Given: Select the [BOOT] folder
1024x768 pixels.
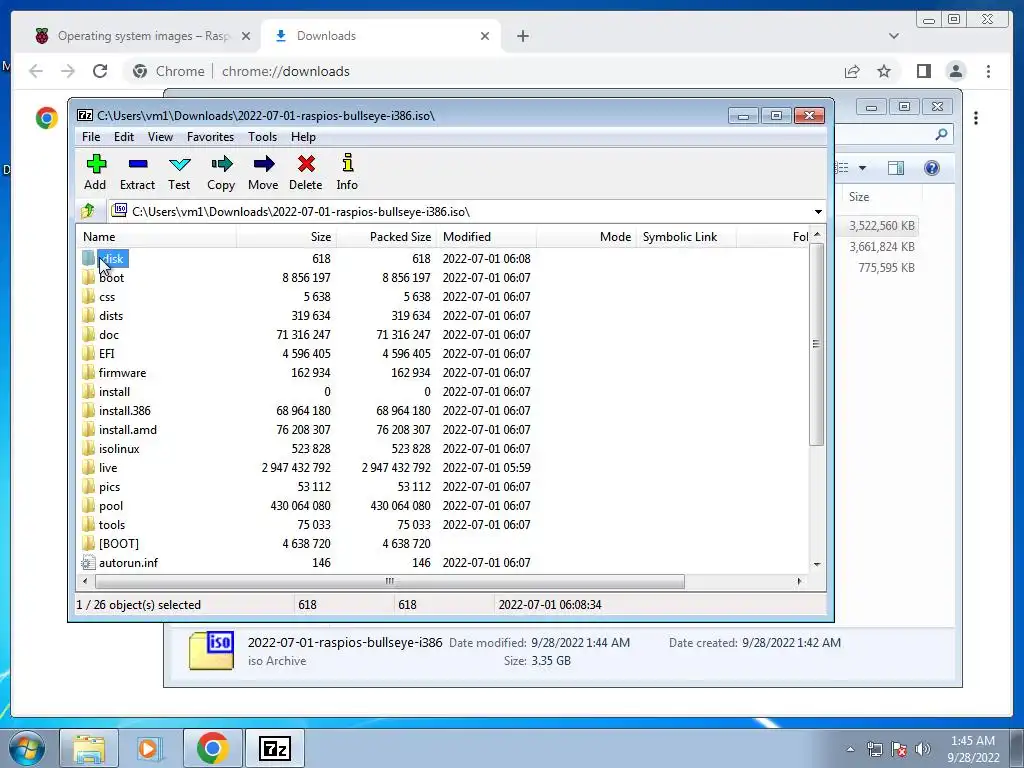Looking at the screenshot, I should [118, 543].
